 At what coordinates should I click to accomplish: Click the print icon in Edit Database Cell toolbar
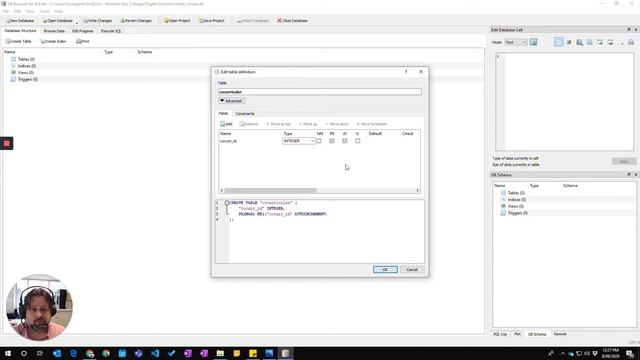click(x=631, y=42)
